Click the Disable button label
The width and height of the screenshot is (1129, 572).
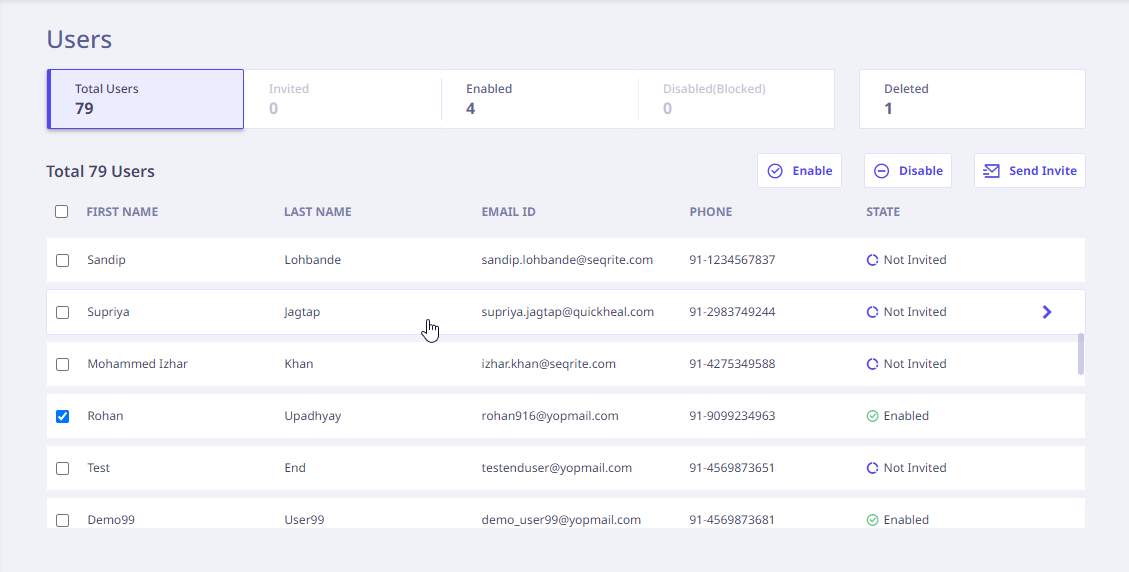pos(920,171)
